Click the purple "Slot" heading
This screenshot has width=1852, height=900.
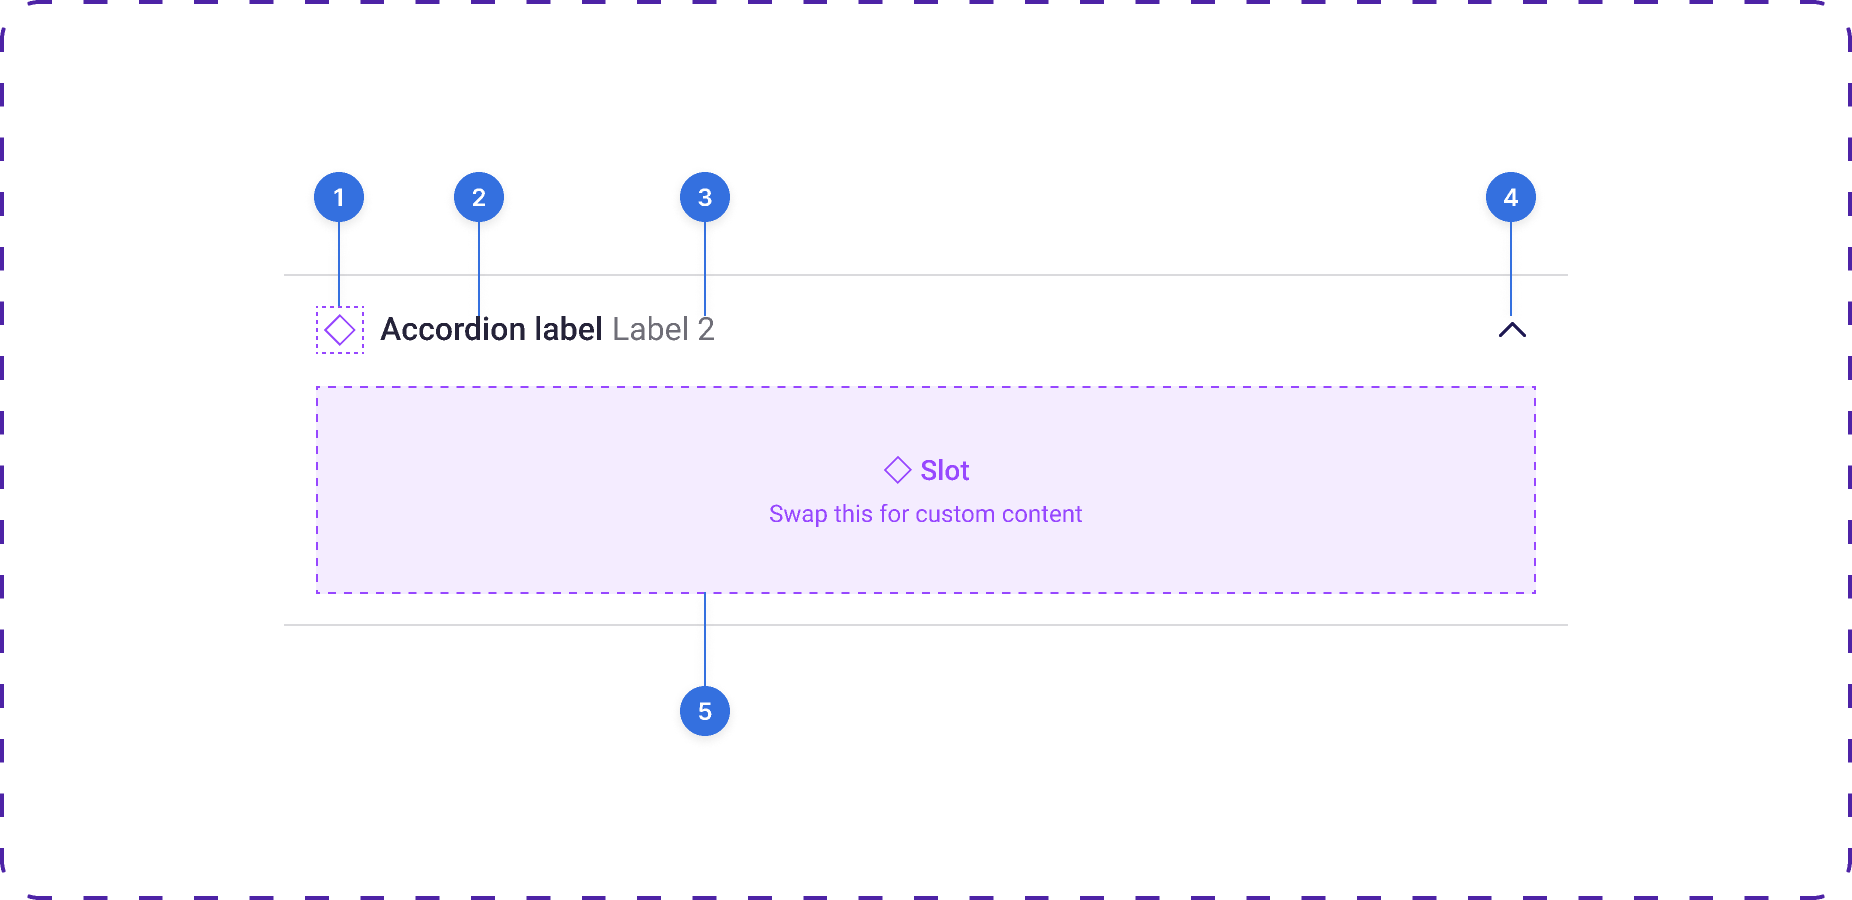945,470
